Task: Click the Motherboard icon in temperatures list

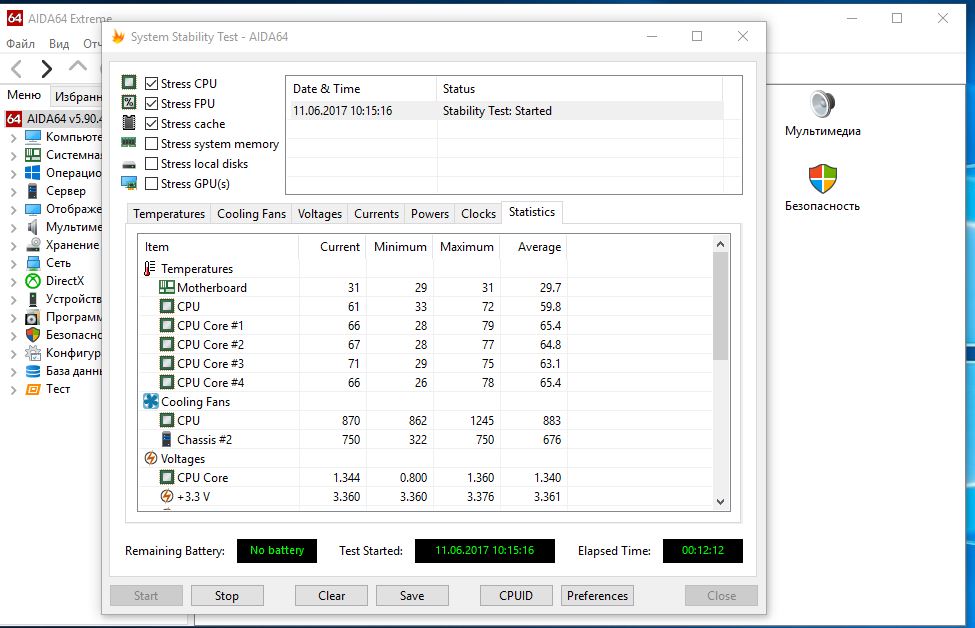Action: pos(167,287)
